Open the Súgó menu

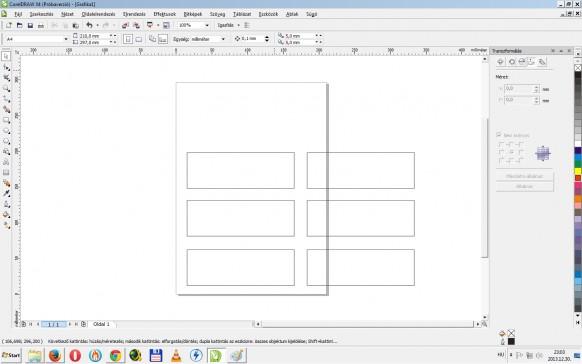(311, 14)
